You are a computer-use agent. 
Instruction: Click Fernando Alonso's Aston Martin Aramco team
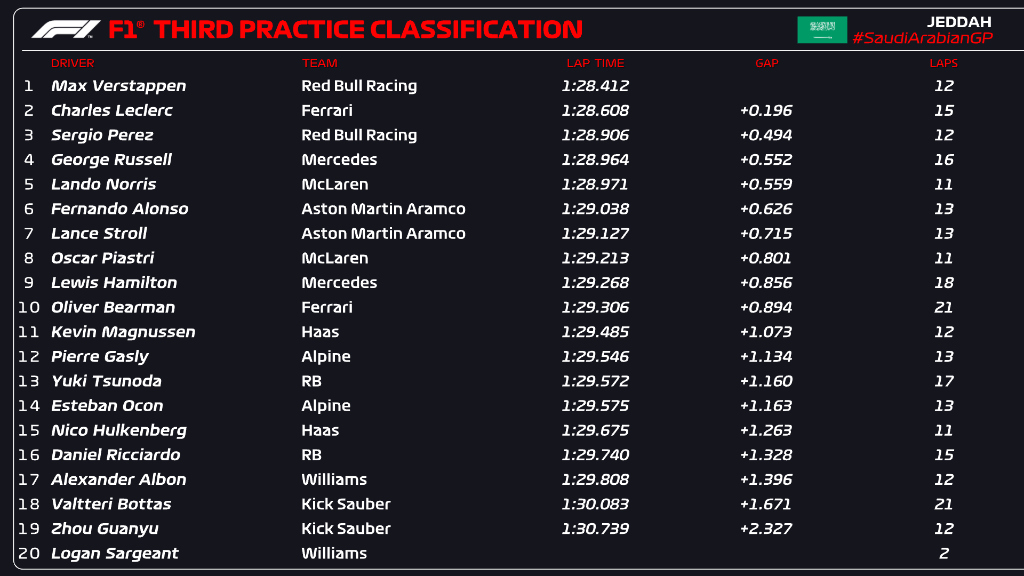click(383, 209)
